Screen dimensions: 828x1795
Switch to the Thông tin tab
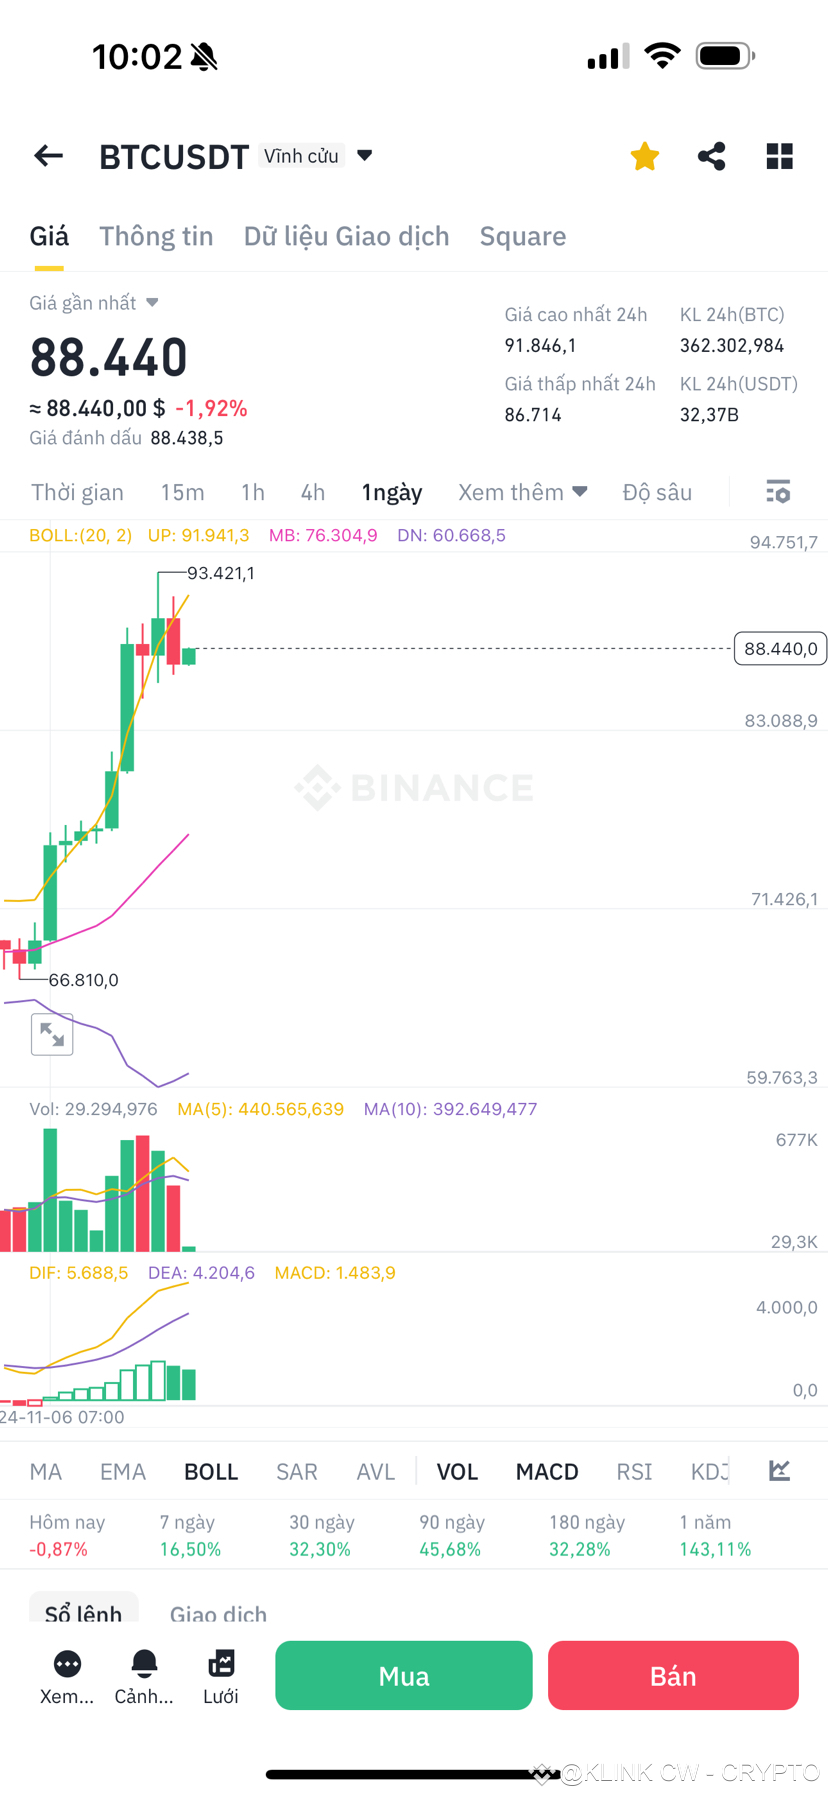click(x=156, y=236)
